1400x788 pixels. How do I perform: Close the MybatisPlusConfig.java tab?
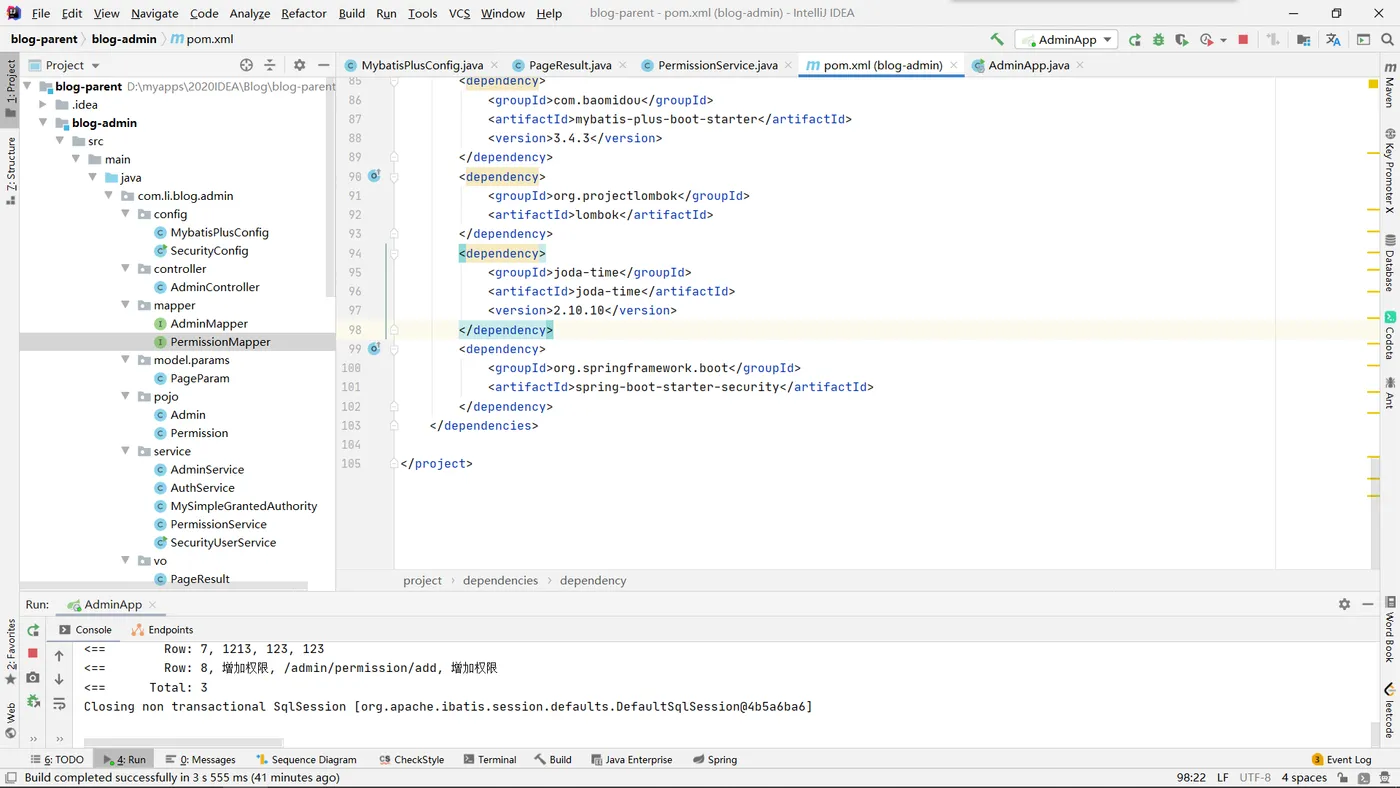click(494, 65)
